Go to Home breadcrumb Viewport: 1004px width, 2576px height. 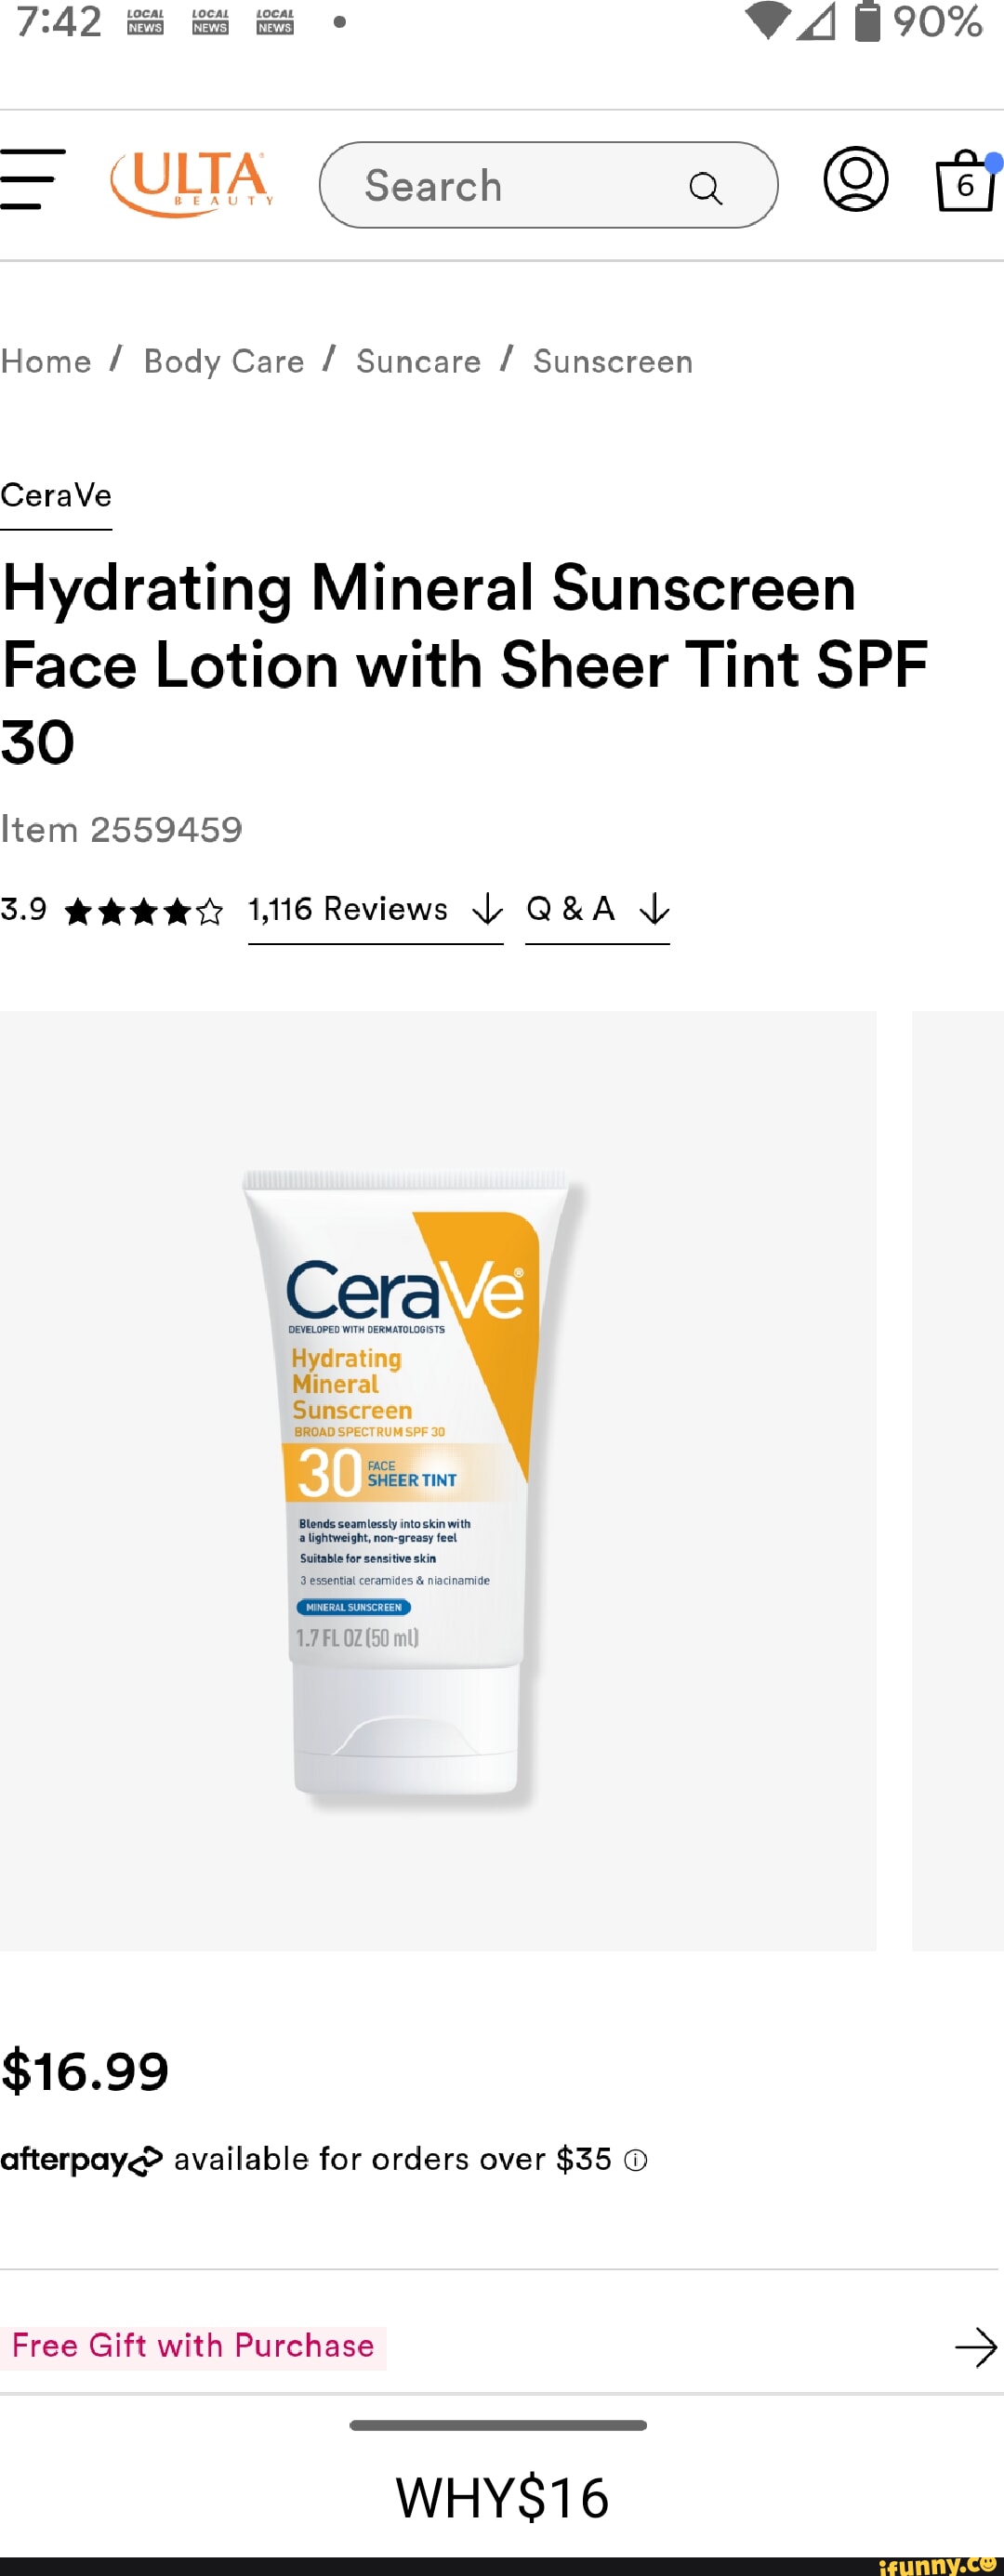point(46,361)
